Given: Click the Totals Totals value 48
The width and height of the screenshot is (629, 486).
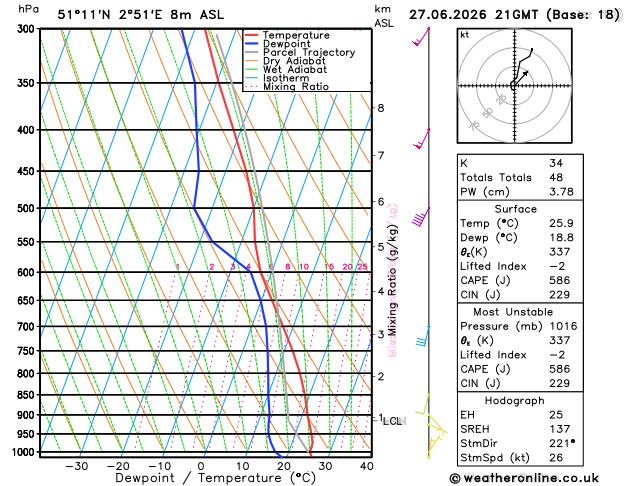Looking at the screenshot, I should coord(556,178).
